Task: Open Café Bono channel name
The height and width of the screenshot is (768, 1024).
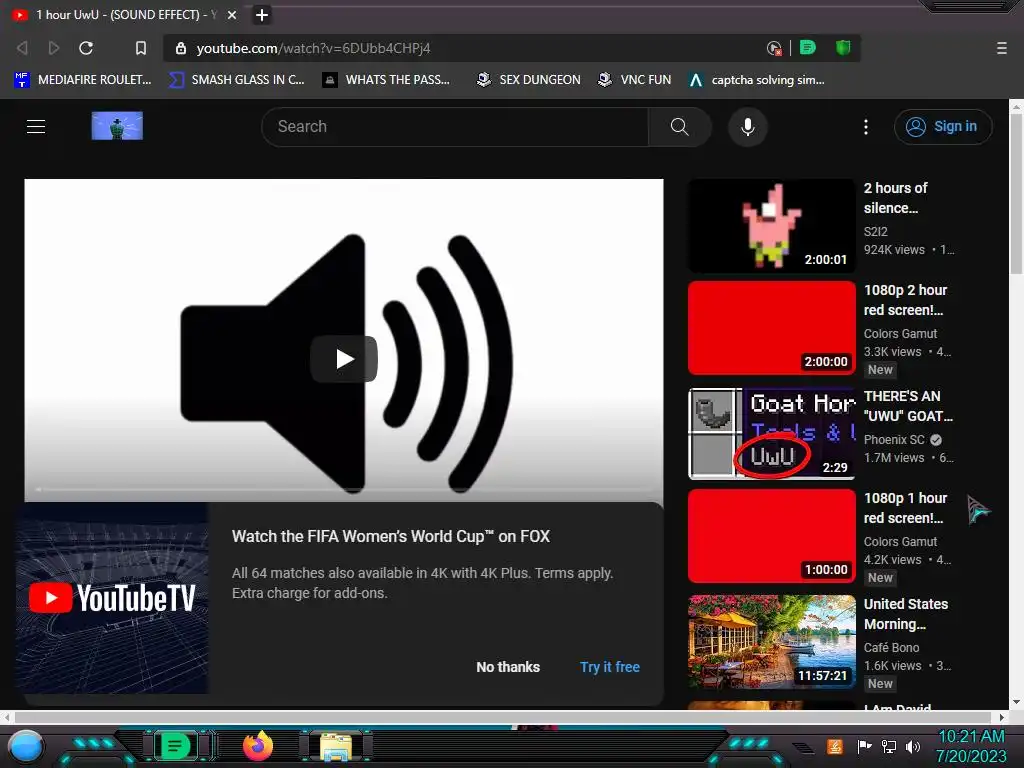Action: [x=891, y=647]
